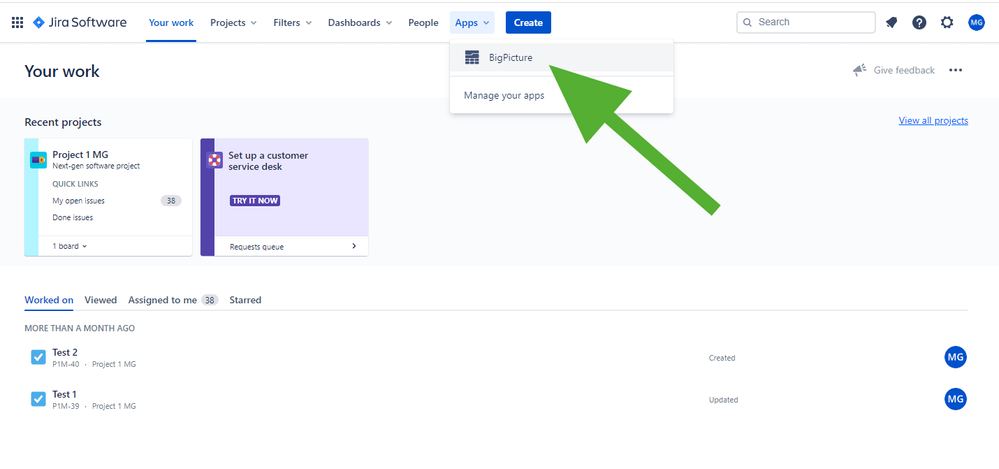This screenshot has width=999, height=469.
Task: Click the Give feedback megaphone icon
Action: (x=860, y=70)
